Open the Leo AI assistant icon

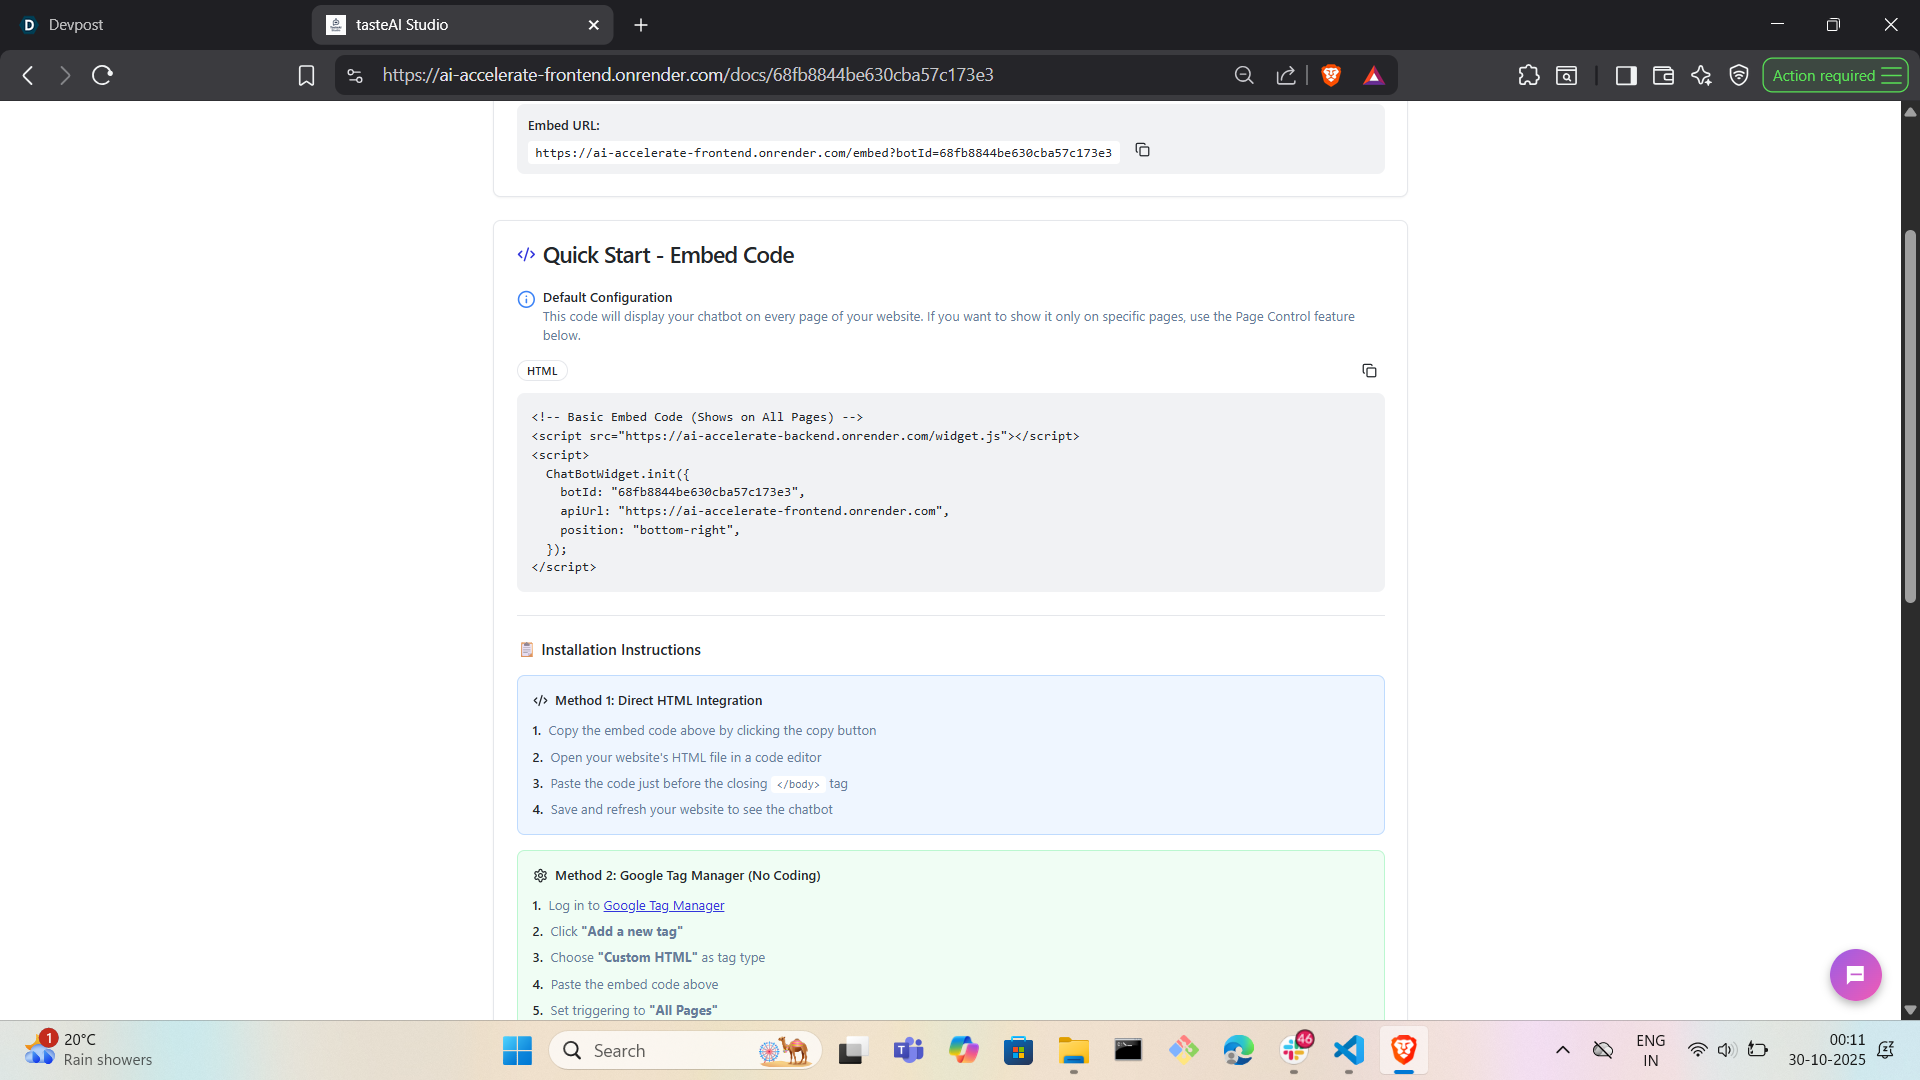pos(1701,75)
